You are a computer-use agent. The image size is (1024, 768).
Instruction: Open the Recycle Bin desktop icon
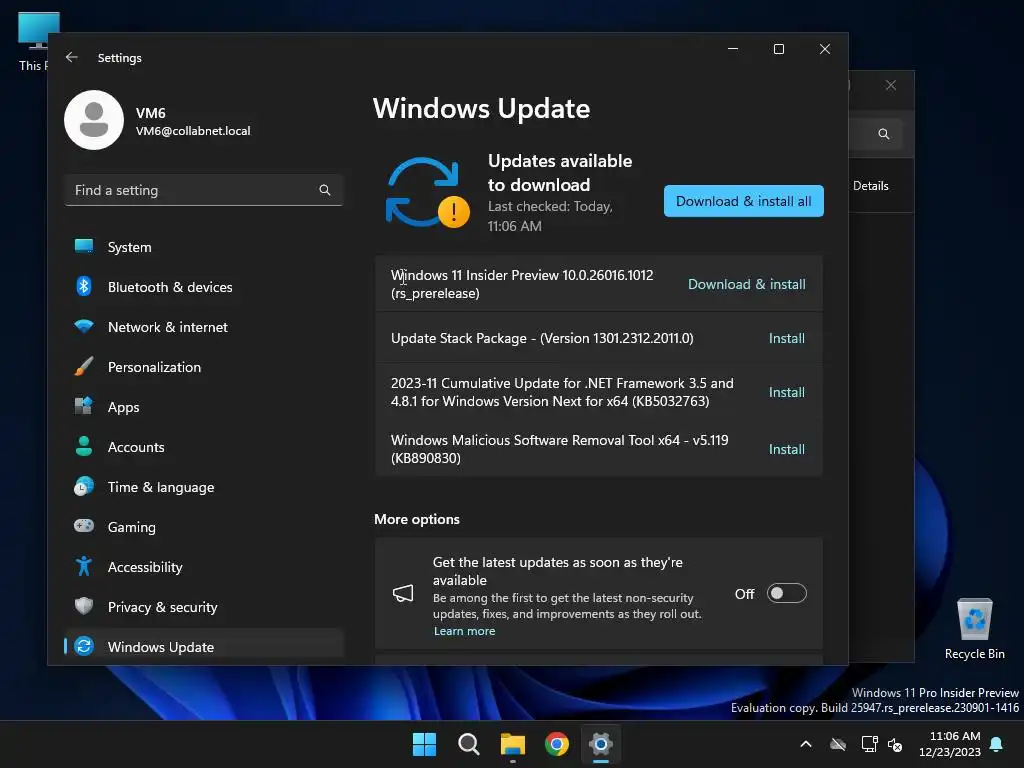click(974, 629)
